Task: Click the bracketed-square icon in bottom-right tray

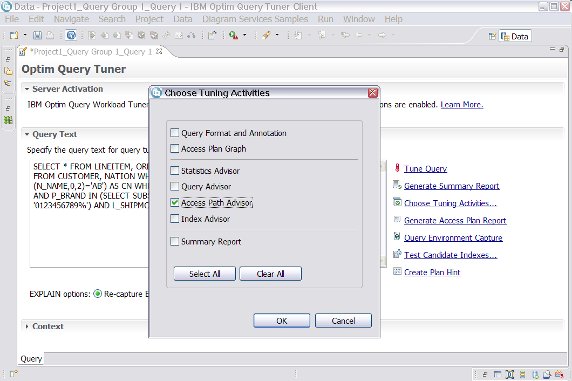Action: tap(510, 374)
